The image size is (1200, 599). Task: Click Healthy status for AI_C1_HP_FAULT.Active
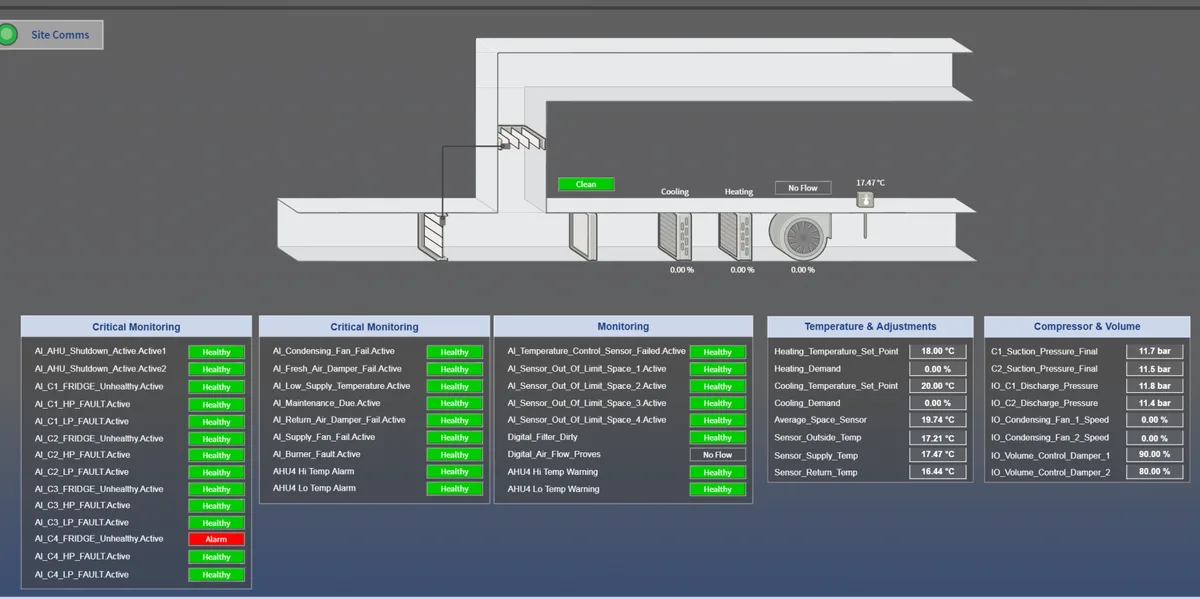pyautogui.click(x=217, y=404)
